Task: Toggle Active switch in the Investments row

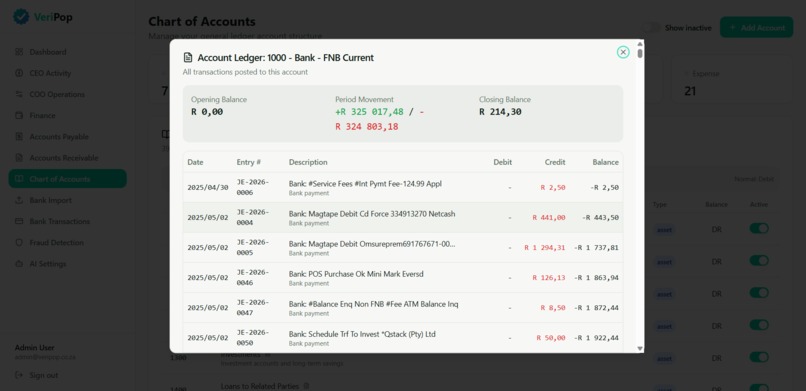Action: coord(759,357)
